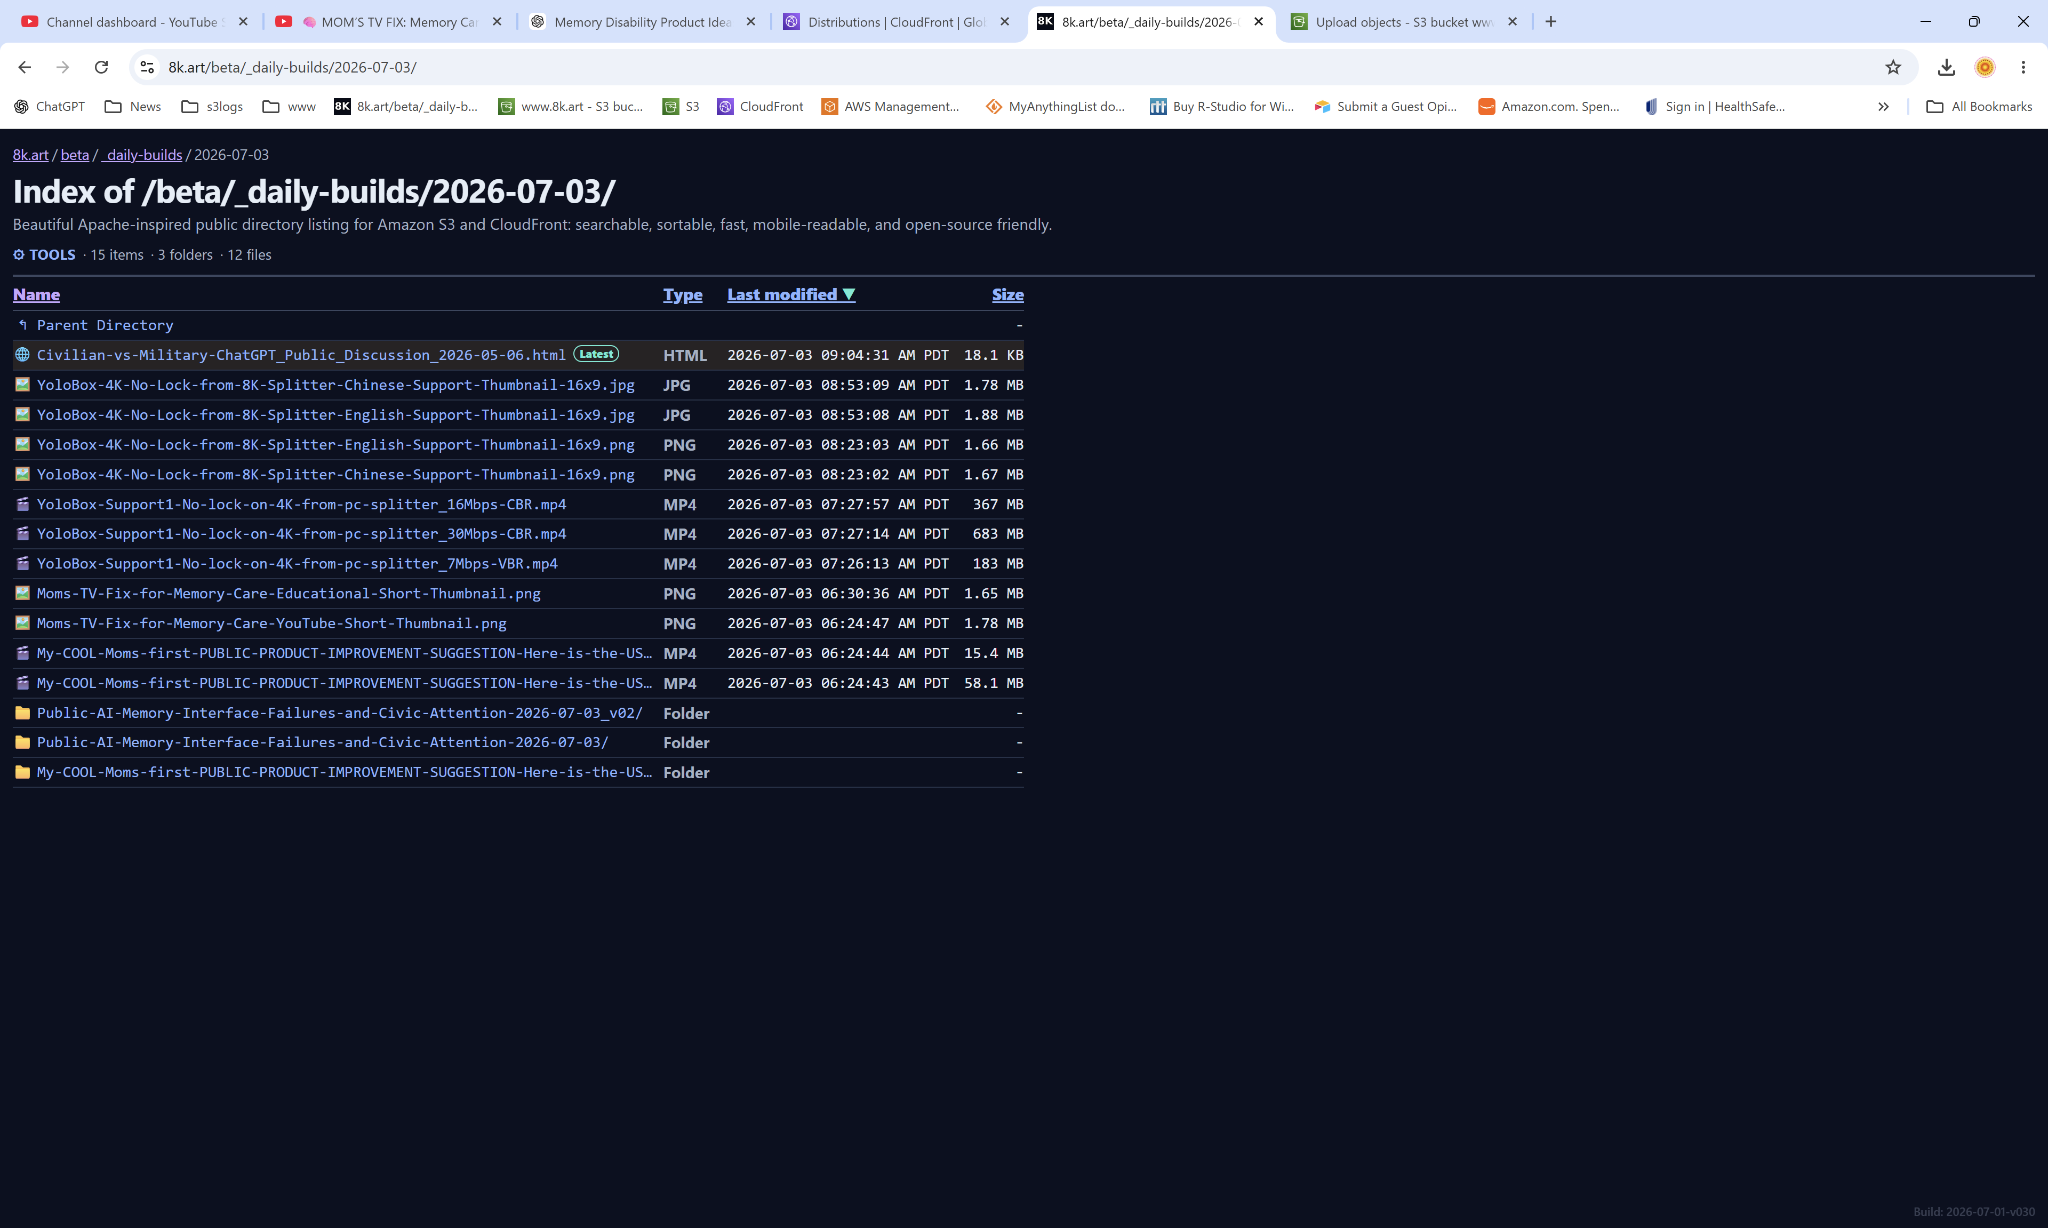Image resolution: width=2048 pixels, height=1228 pixels.
Task: Go to Parent Directory
Action: click(x=105, y=325)
